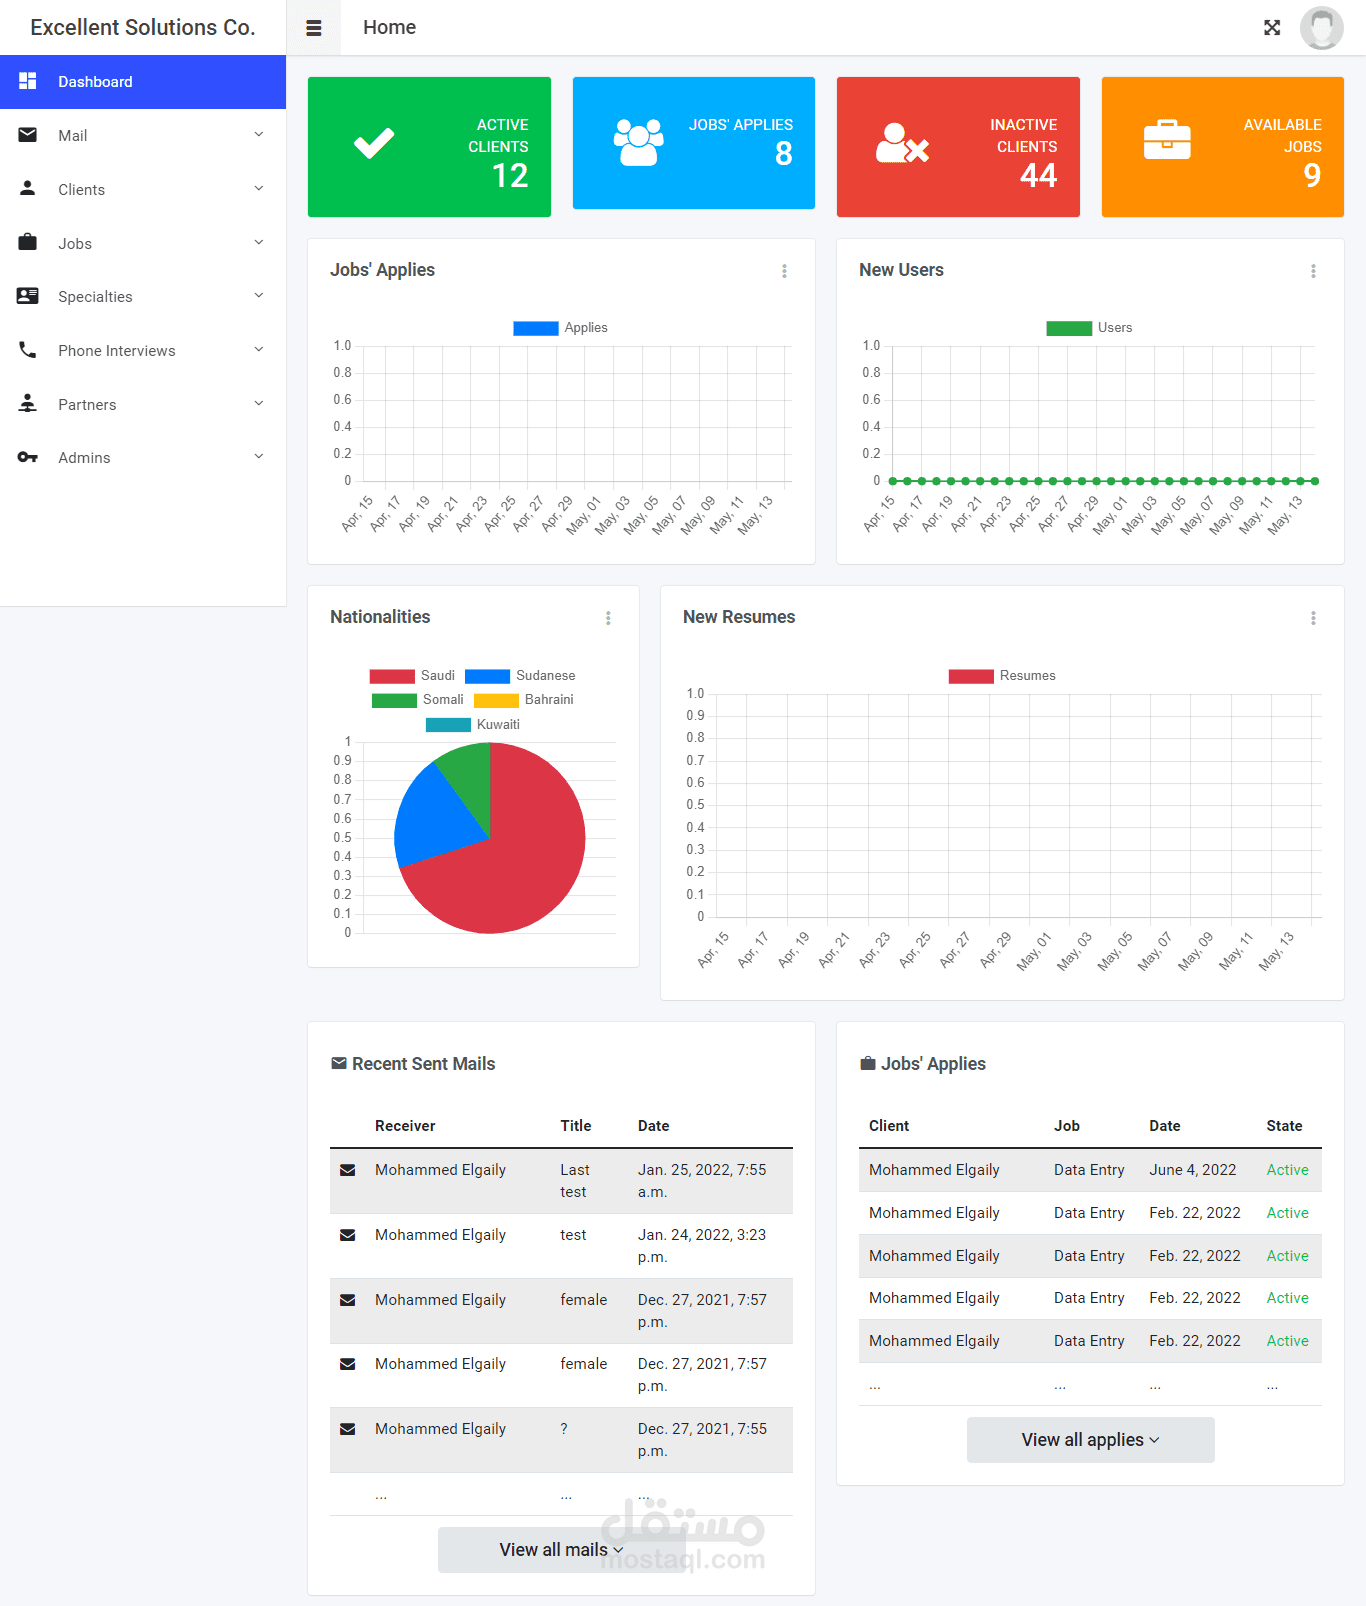1366x1606 pixels.
Task: Select Specialties in the sidebar
Action: pos(143,296)
